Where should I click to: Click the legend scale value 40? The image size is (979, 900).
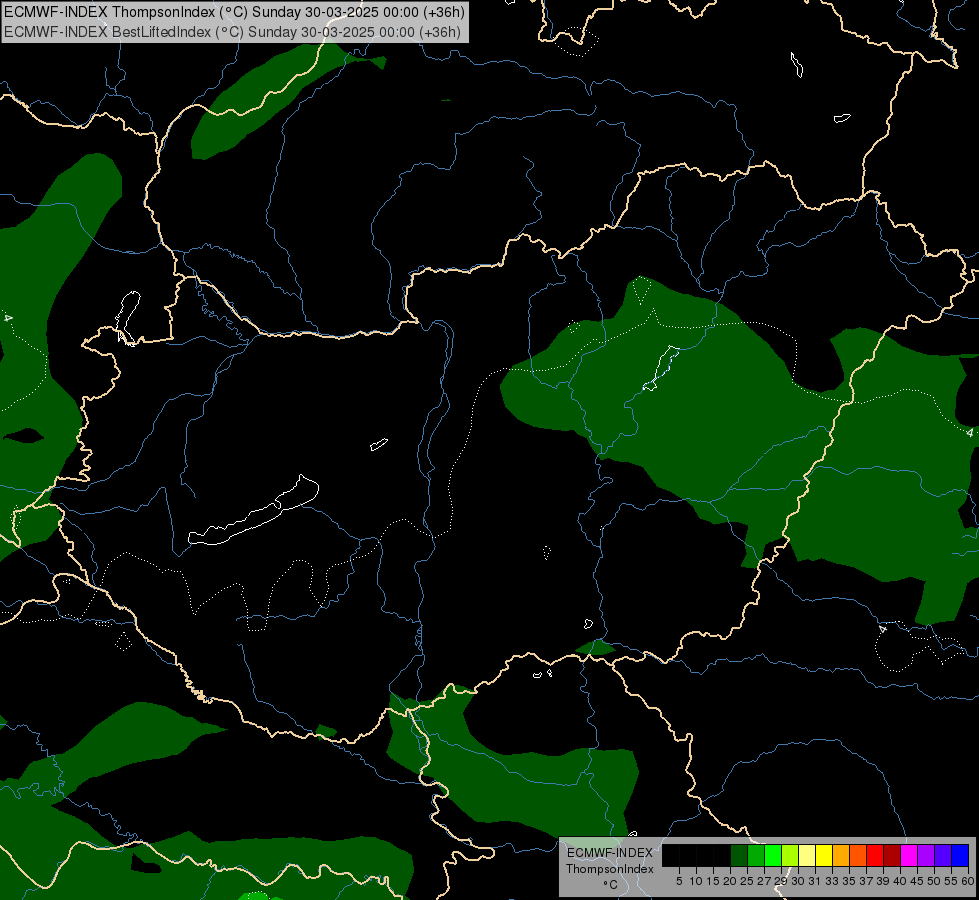(x=900, y=881)
